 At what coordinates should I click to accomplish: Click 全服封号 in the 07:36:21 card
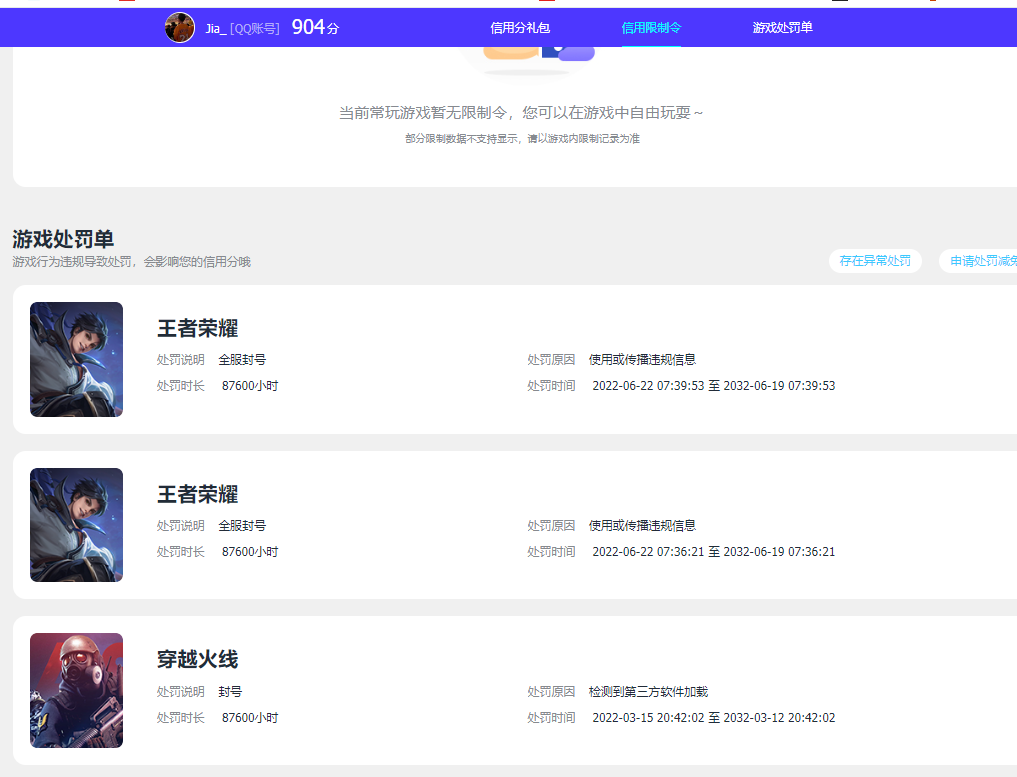click(x=242, y=525)
